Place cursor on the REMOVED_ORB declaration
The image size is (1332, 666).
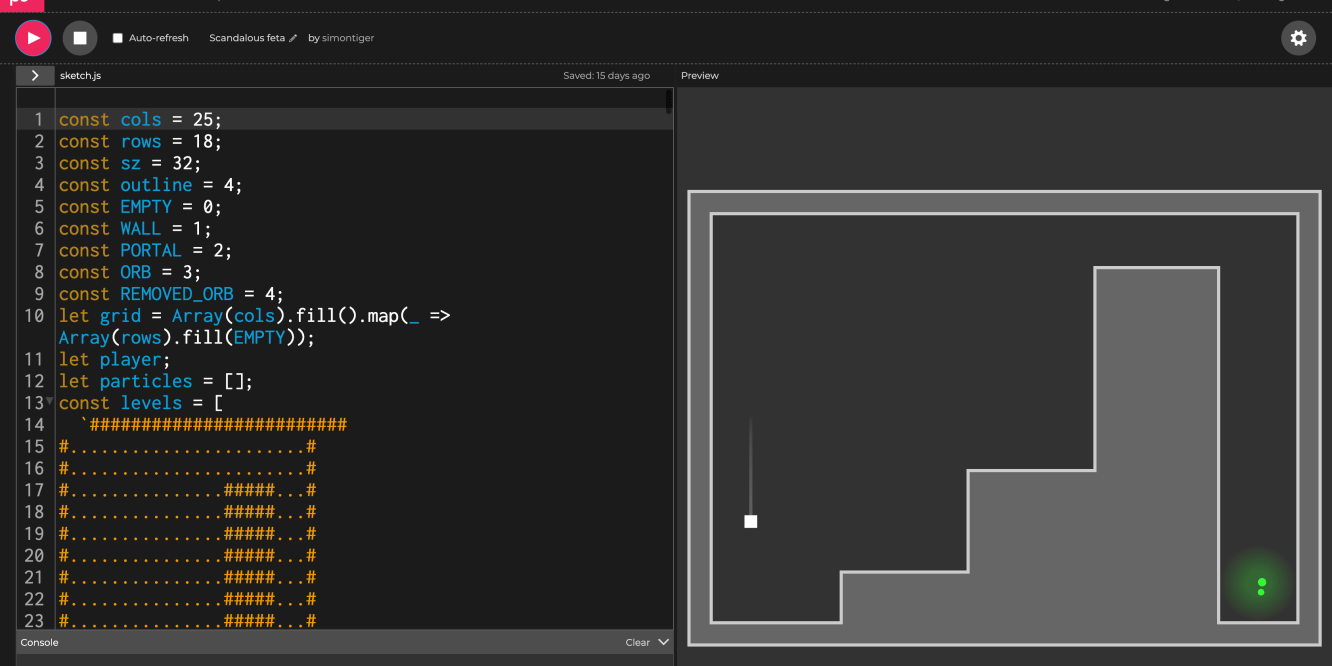point(176,294)
